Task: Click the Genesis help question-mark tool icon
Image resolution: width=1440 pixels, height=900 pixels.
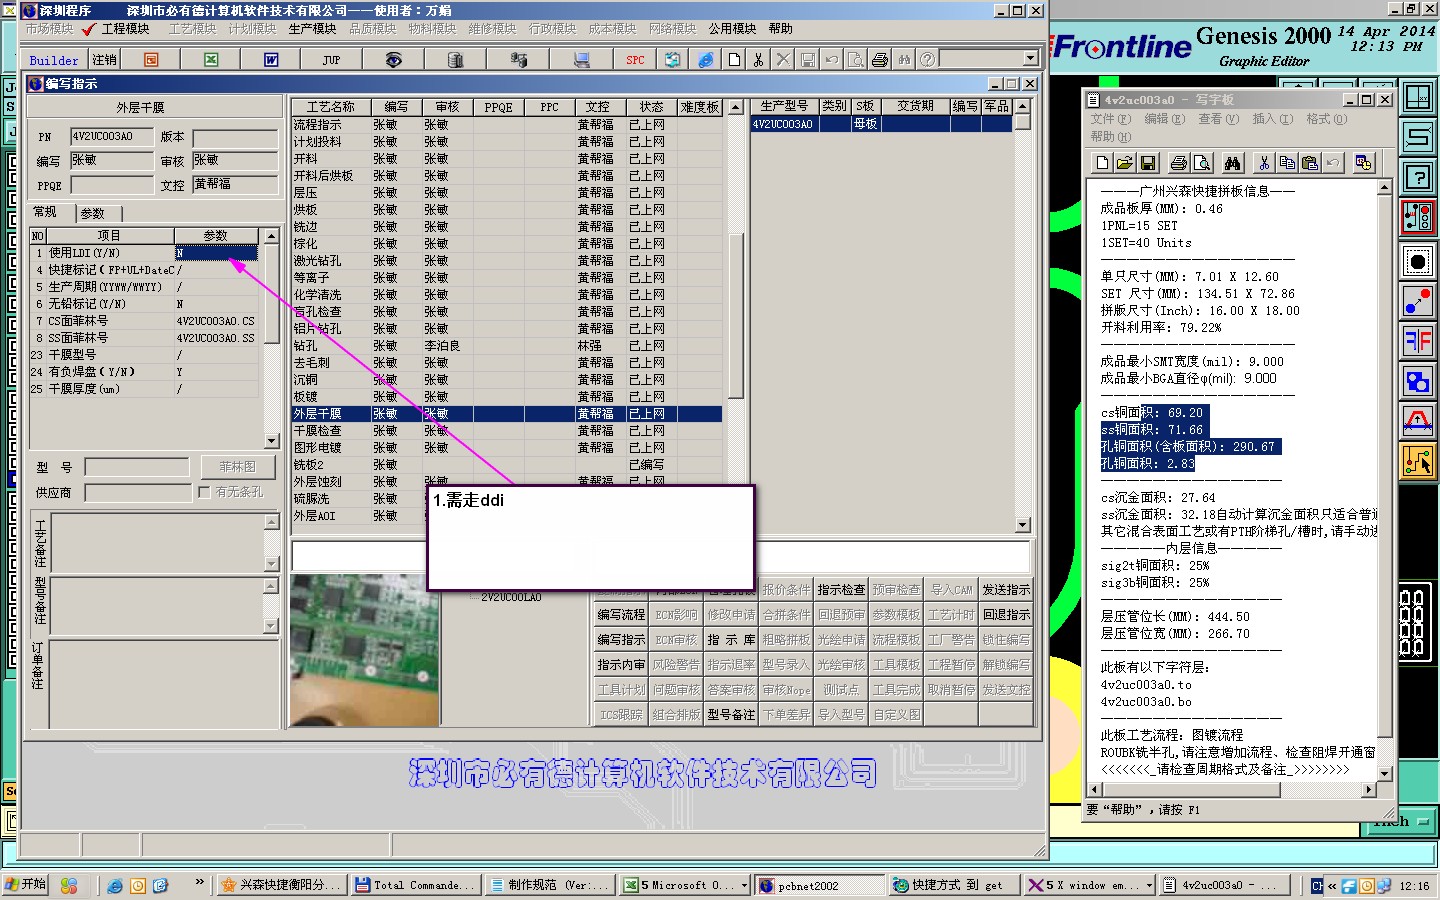Action: 1418,177
